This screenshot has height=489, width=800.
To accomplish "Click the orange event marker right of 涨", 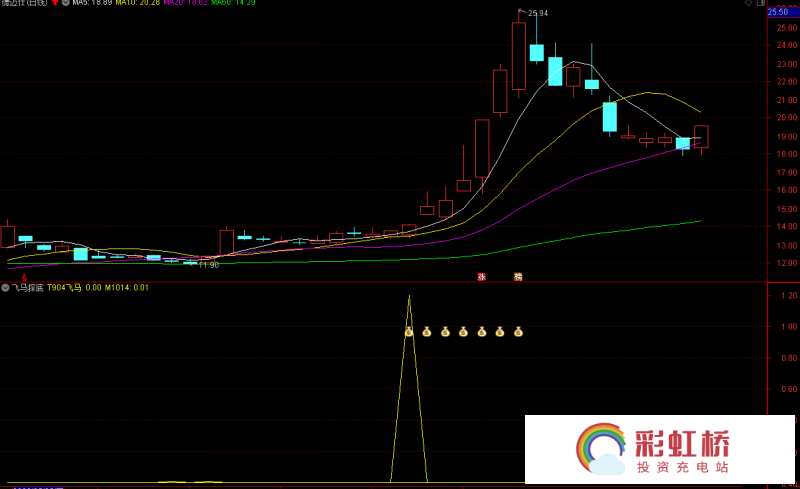I will 518,277.
